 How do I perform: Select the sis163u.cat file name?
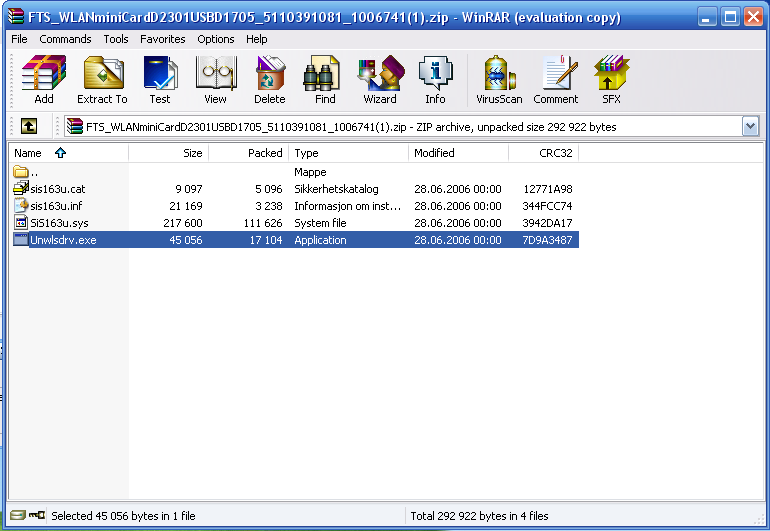point(58,189)
